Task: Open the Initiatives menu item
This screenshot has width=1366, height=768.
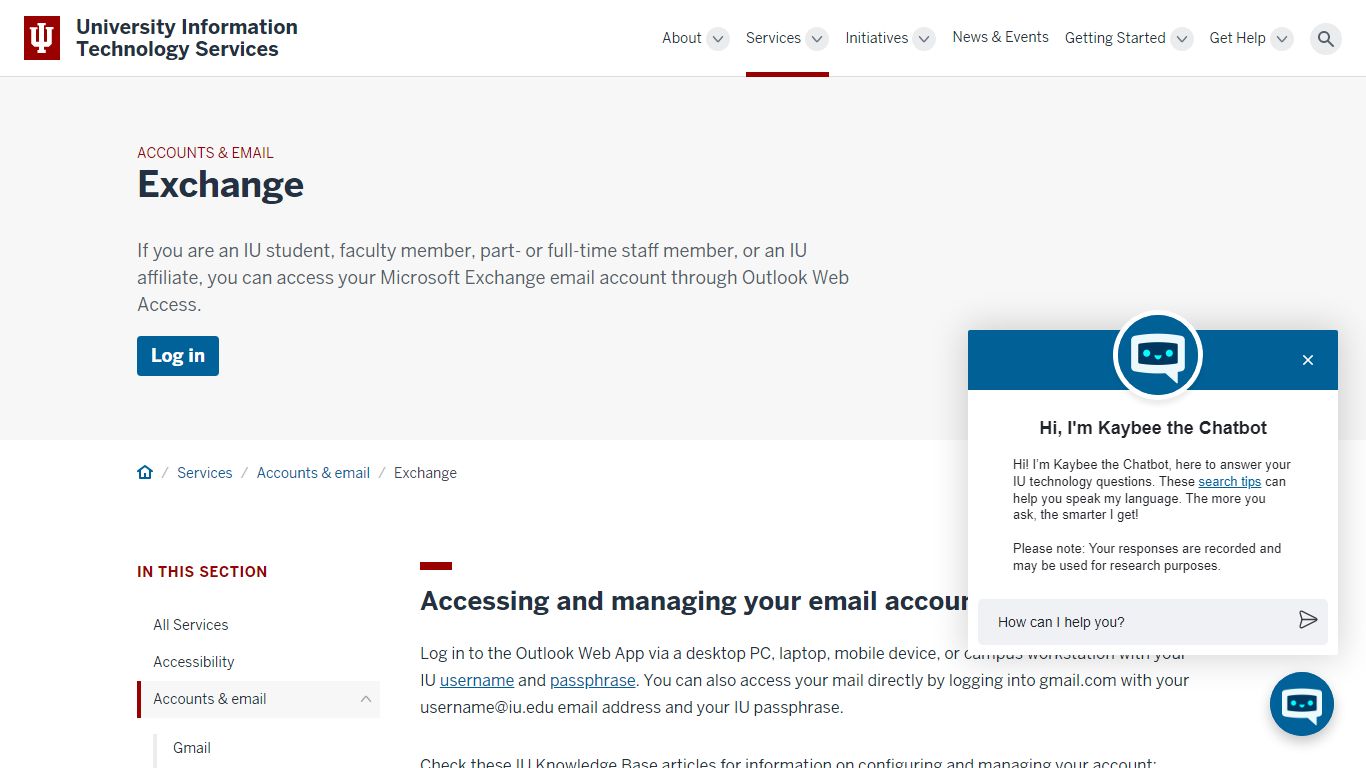Action: [x=877, y=38]
